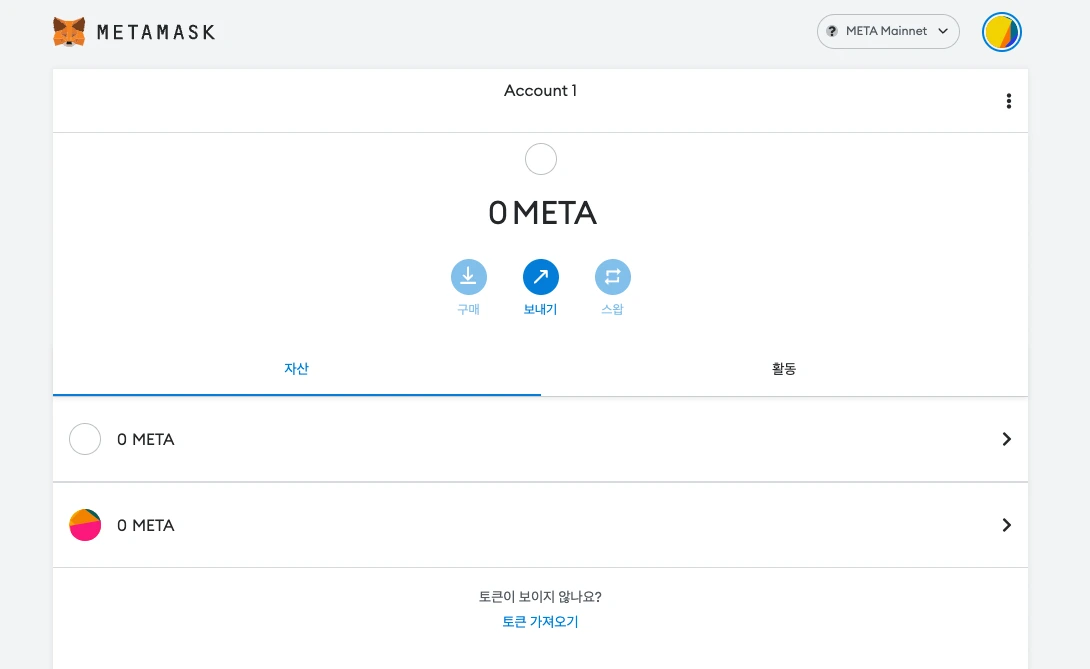Screen dimensions: 1090x669
Task: Click the 구매 (buy) download icon
Action: 468,277
